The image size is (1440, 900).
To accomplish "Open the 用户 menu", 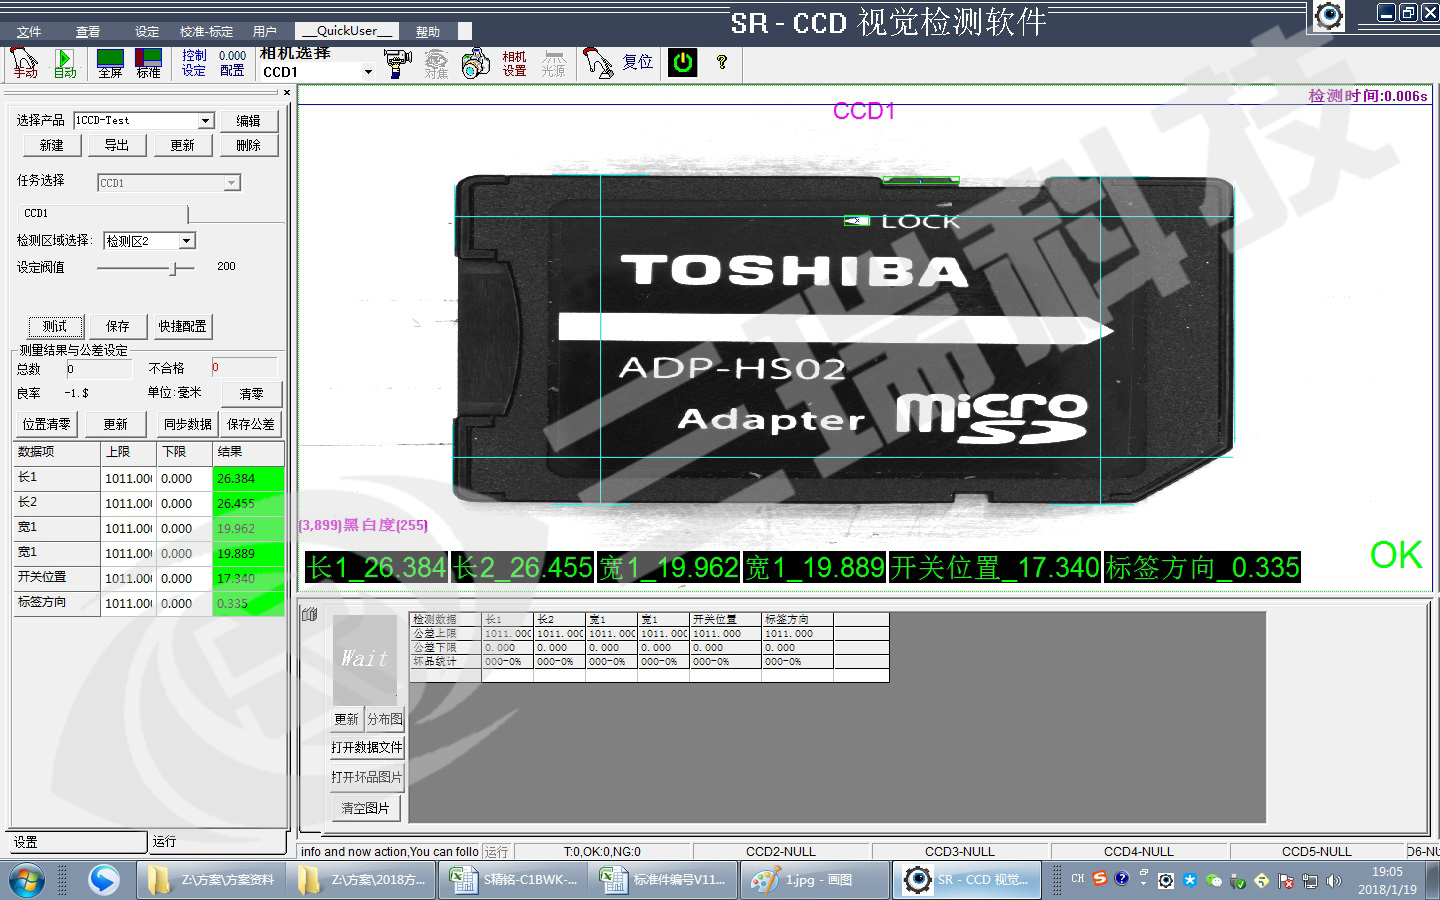I will (264, 31).
